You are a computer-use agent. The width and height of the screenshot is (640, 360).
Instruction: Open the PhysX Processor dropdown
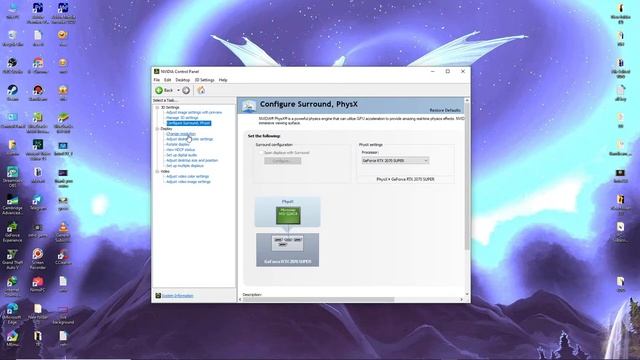(395, 160)
